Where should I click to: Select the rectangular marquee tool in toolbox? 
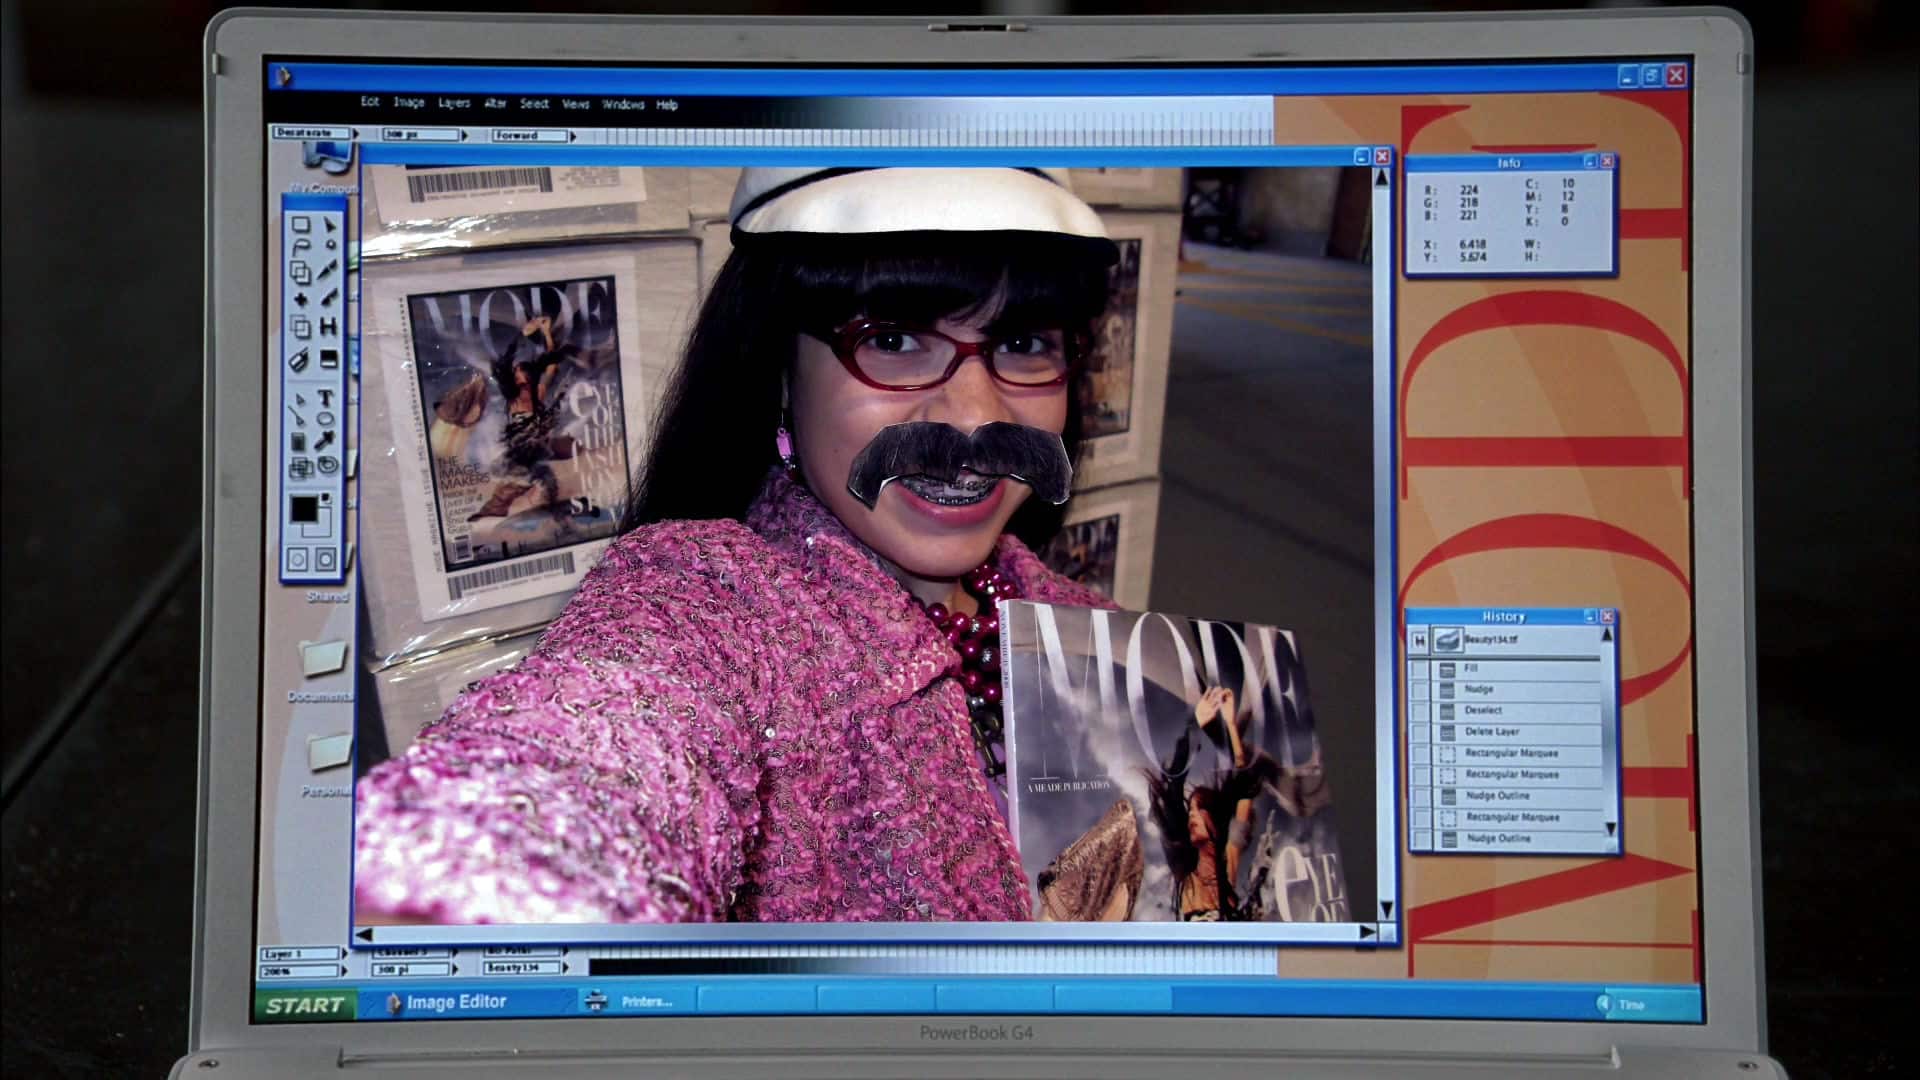click(300, 225)
